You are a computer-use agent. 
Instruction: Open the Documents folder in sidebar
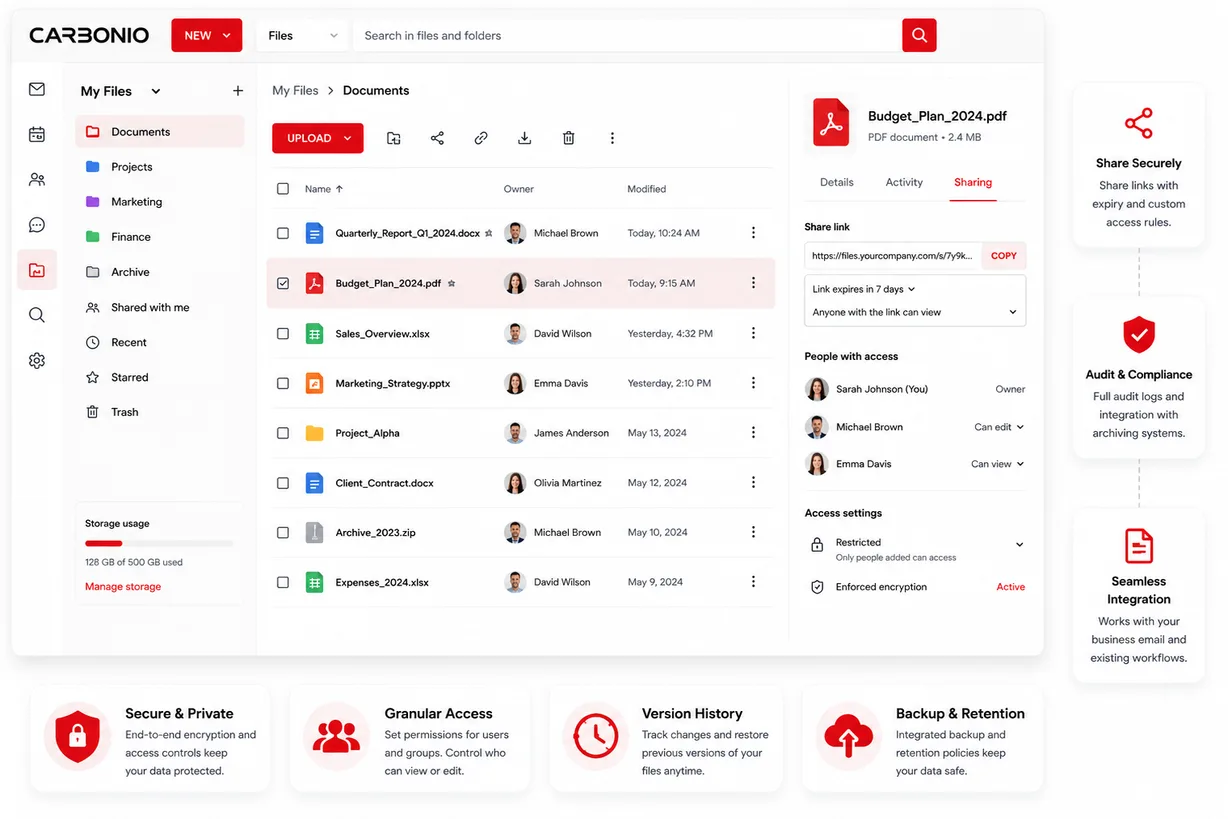pos(160,132)
